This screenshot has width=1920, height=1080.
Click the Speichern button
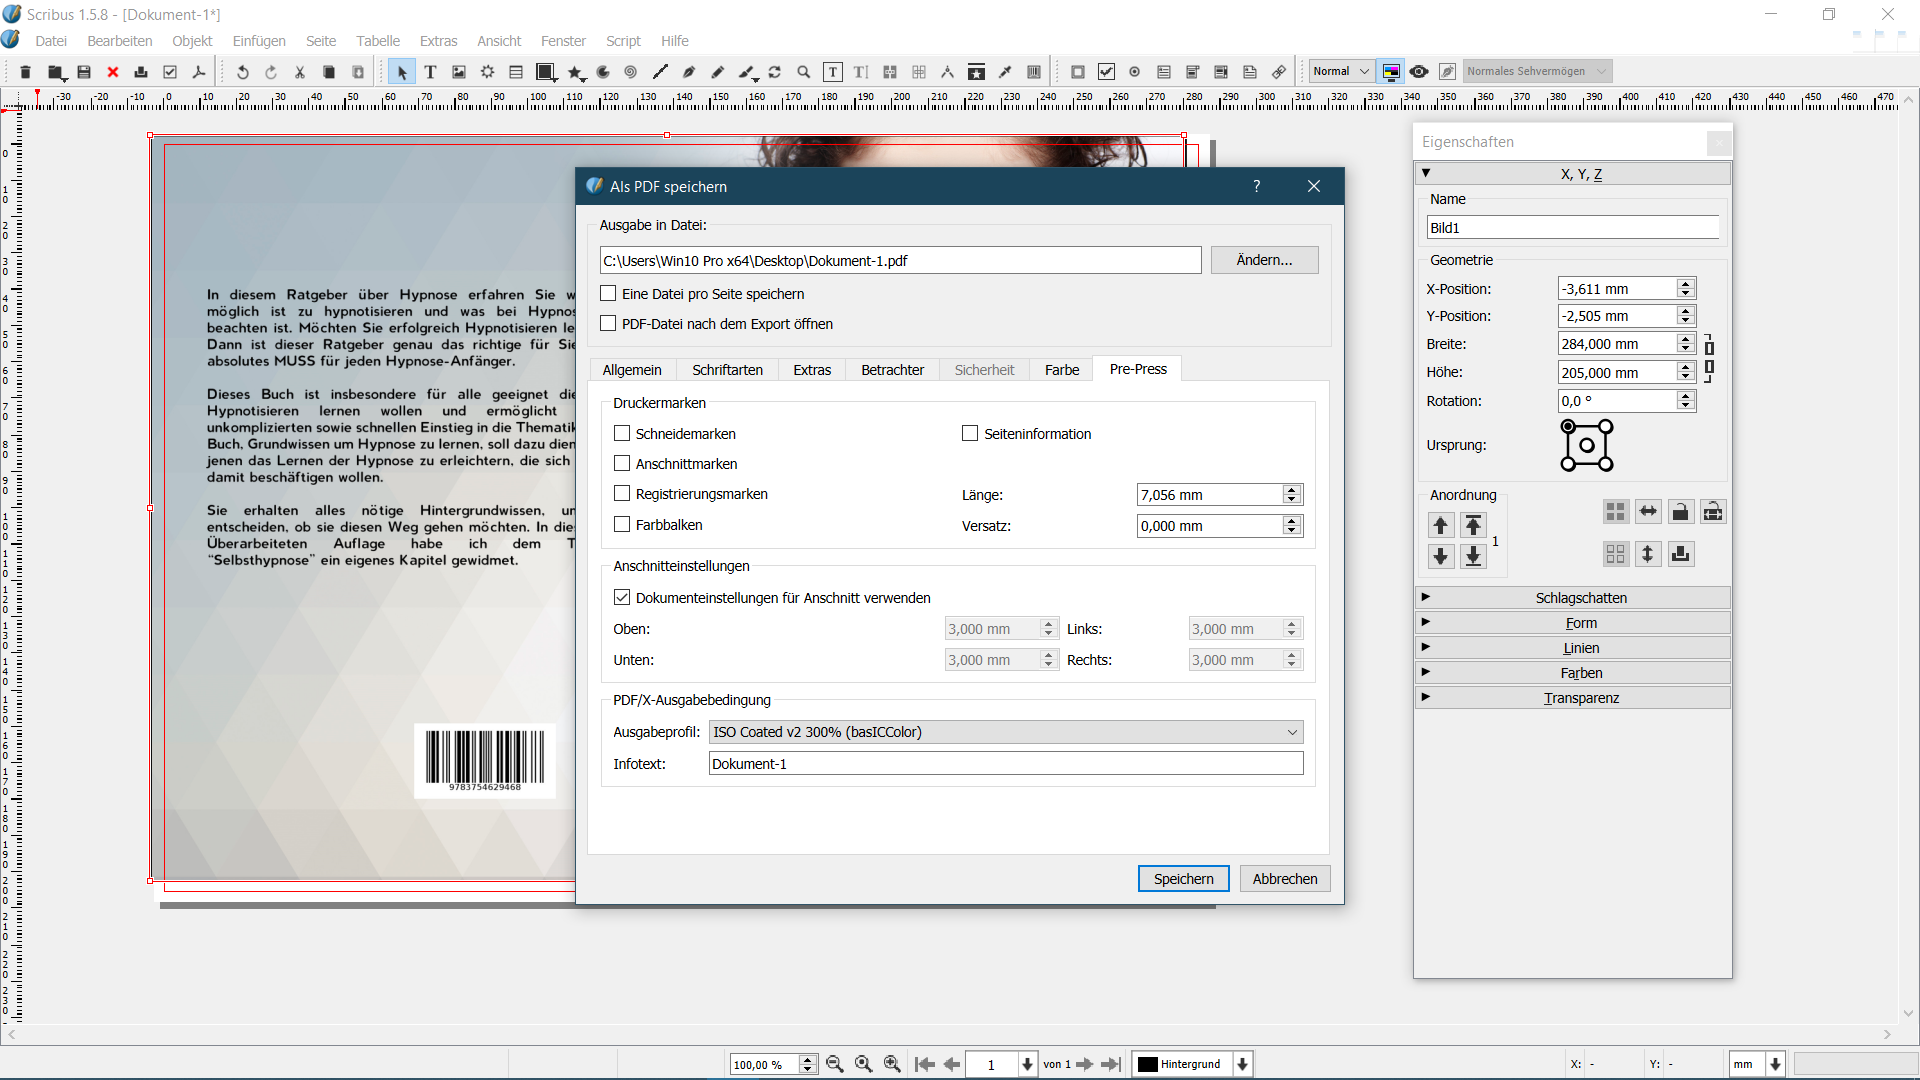tap(1183, 879)
